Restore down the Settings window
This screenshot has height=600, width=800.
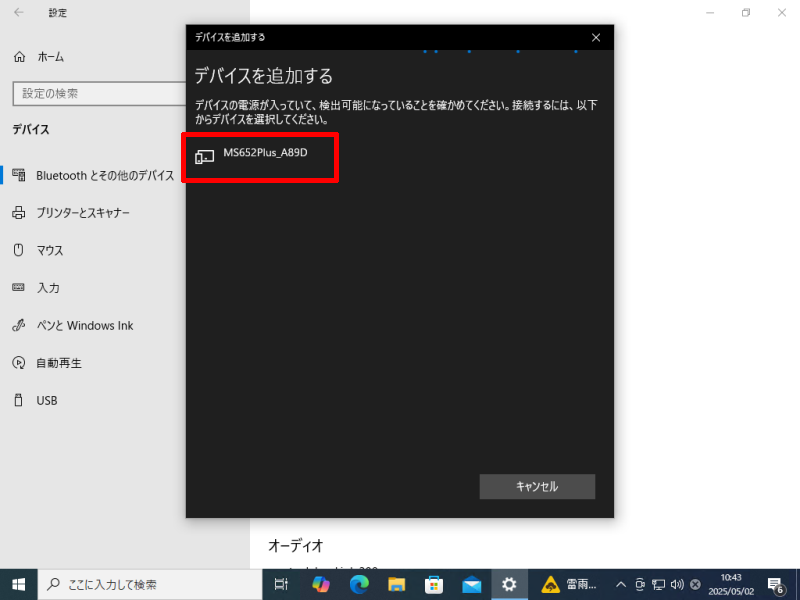pos(746,13)
